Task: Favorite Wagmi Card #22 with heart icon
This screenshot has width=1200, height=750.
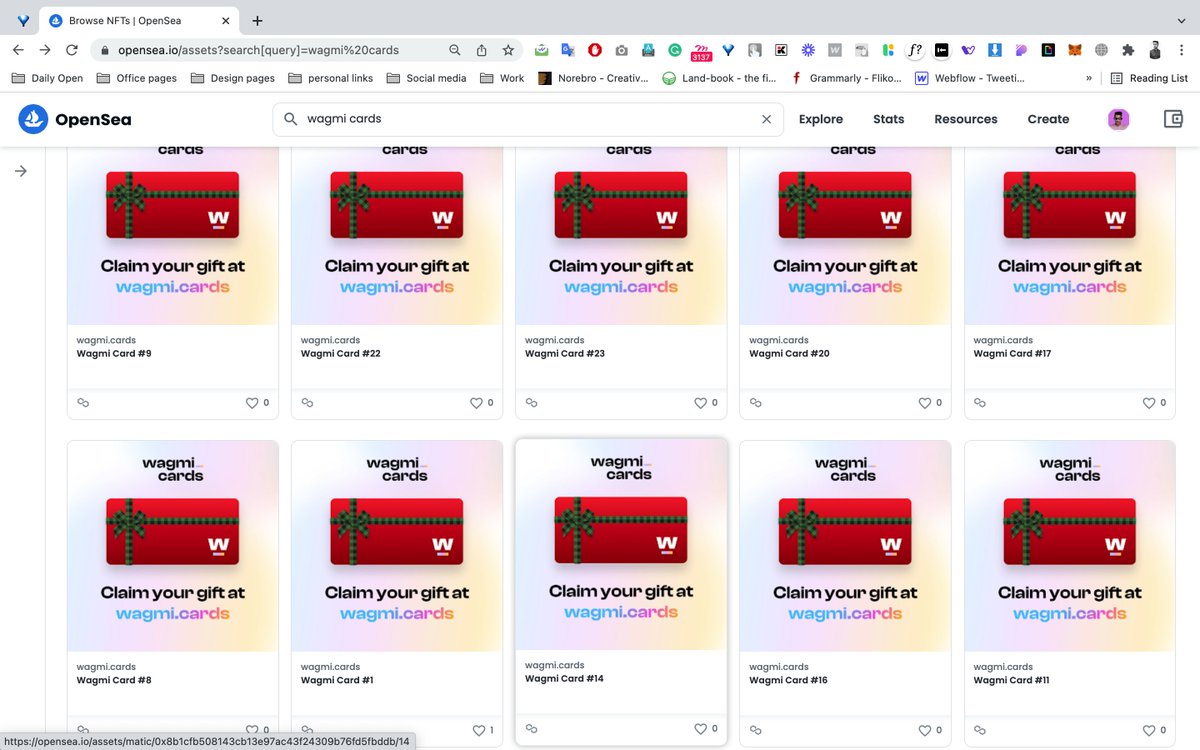Action: coord(476,403)
